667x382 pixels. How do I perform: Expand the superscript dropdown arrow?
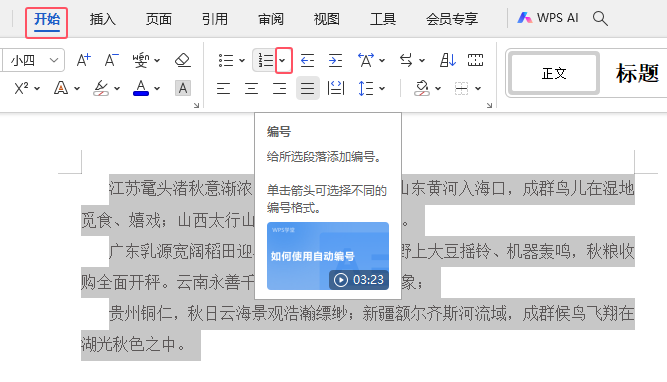(x=37, y=88)
